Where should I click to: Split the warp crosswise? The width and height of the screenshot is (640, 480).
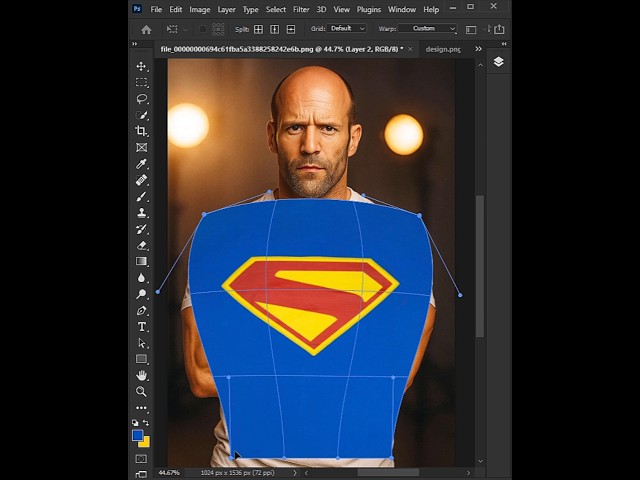[x=258, y=29]
